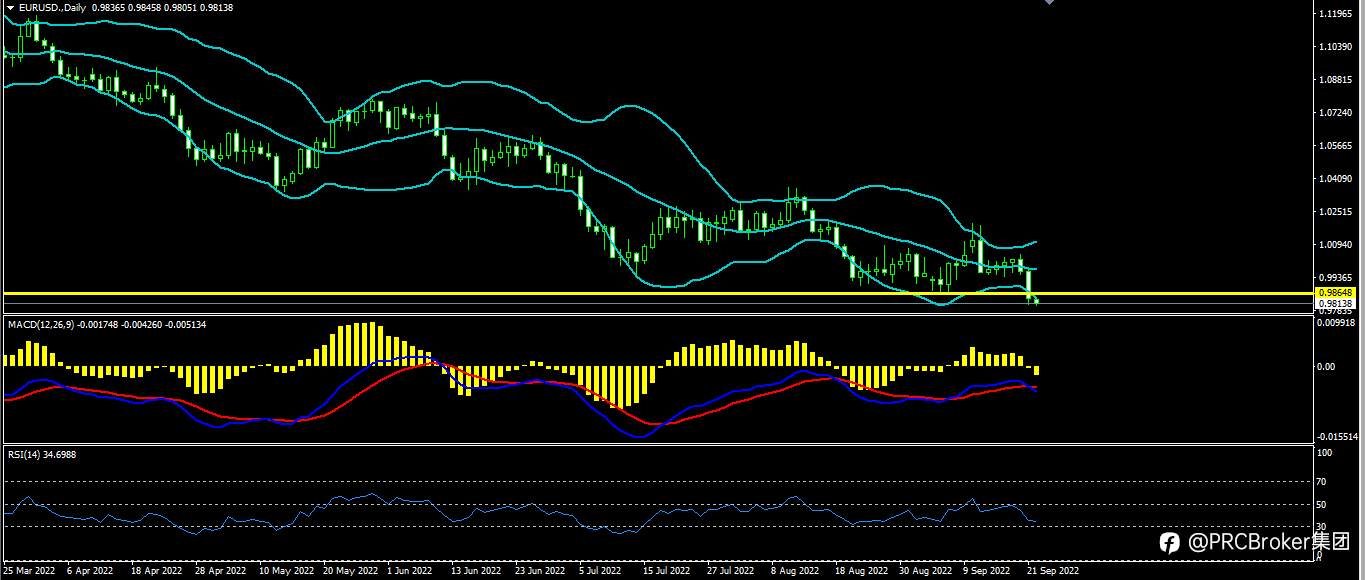This screenshot has width=1365, height=580.
Task: Click the one-click trading arrow beside EURUSD
Action: (10, 7)
